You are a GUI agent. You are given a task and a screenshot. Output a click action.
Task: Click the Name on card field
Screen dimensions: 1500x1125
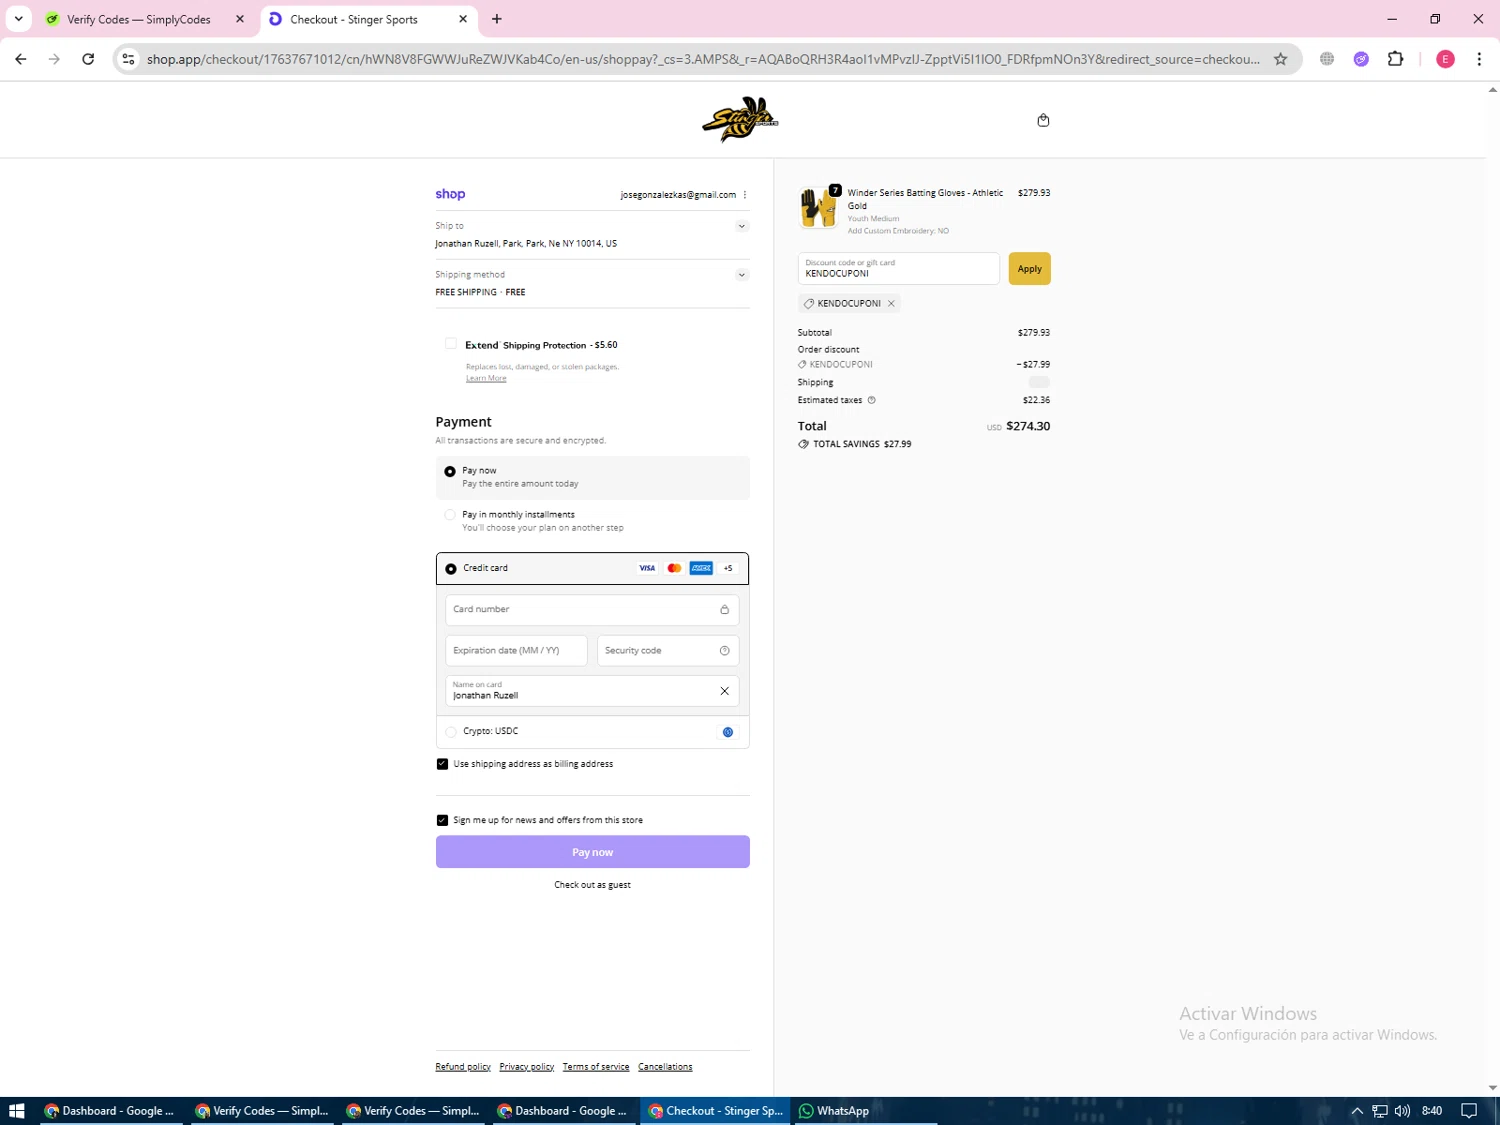[x=592, y=691]
